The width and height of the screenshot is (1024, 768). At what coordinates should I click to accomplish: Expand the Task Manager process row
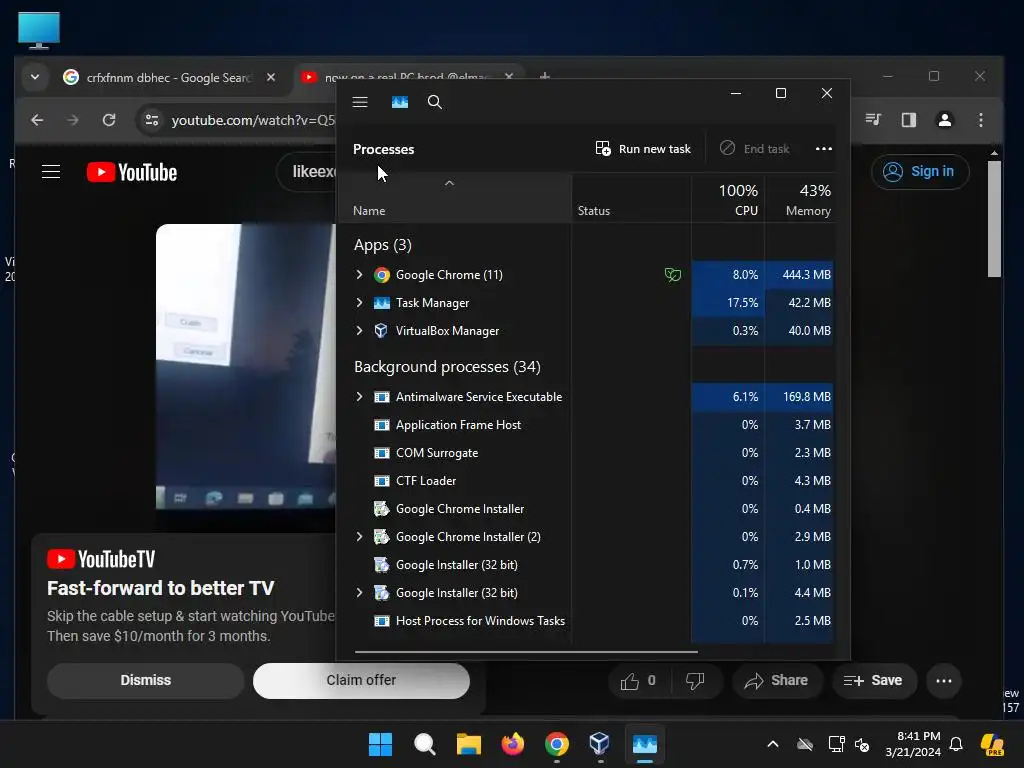(359, 302)
